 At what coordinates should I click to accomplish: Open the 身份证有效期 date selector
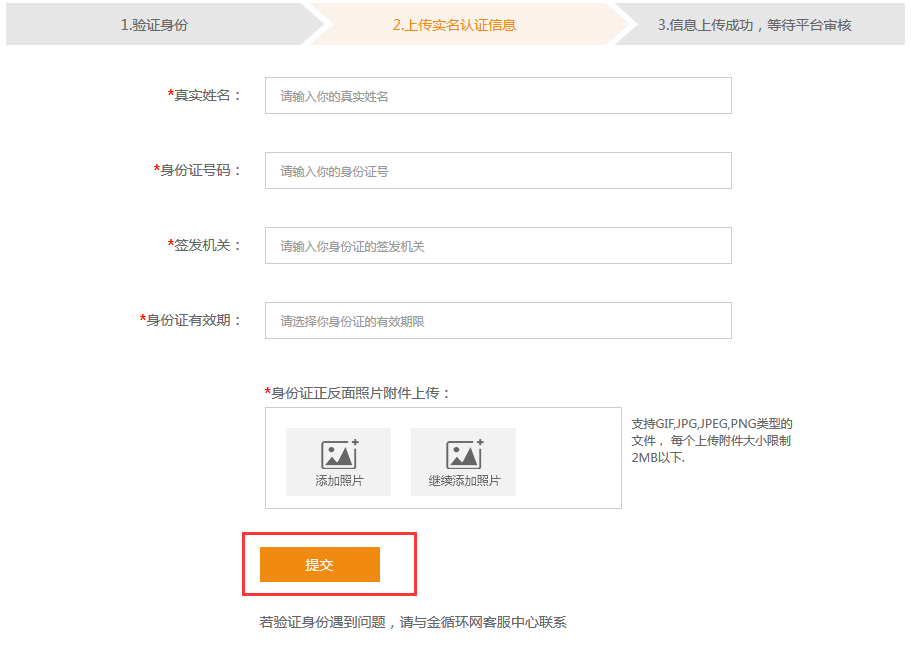[498, 320]
